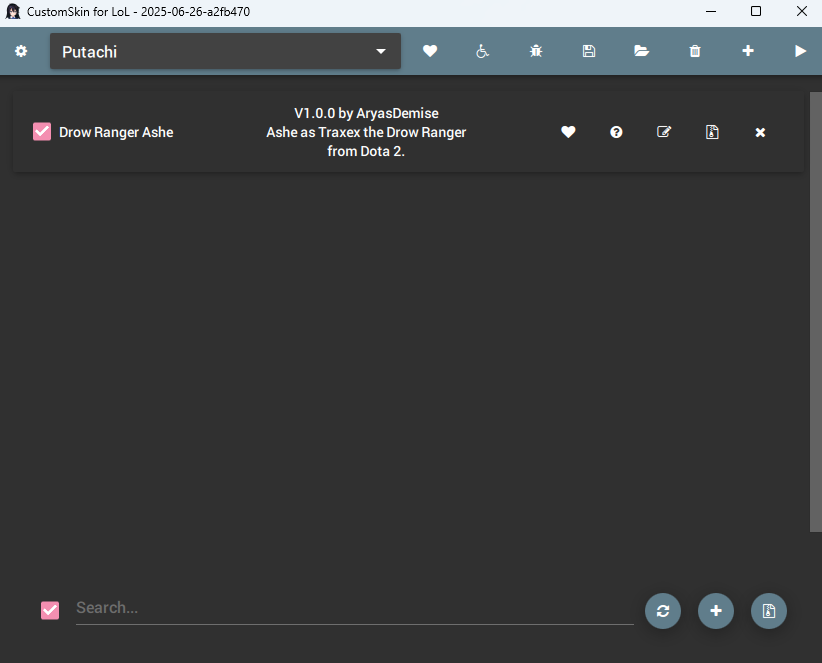Select the Drow Ranger Ashe mod name
Screen dimensions: 822x663
[x=116, y=132]
